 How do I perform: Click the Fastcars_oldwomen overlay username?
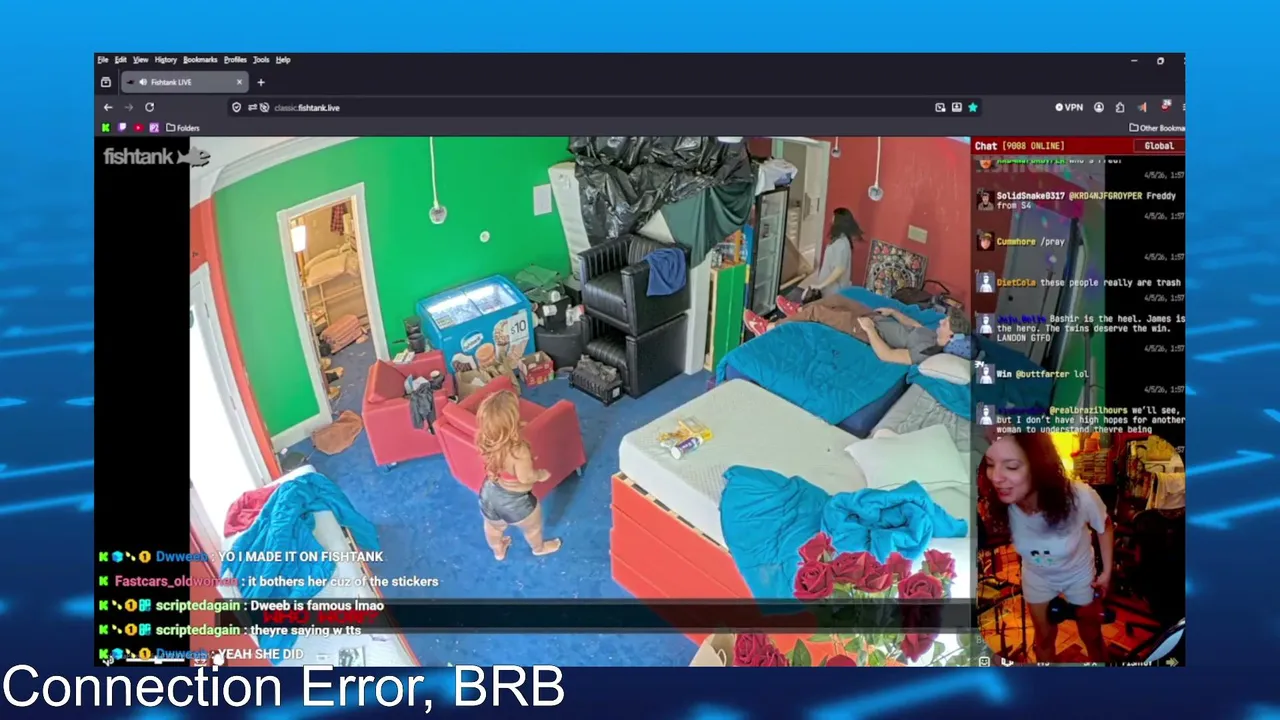(x=176, y=581)
